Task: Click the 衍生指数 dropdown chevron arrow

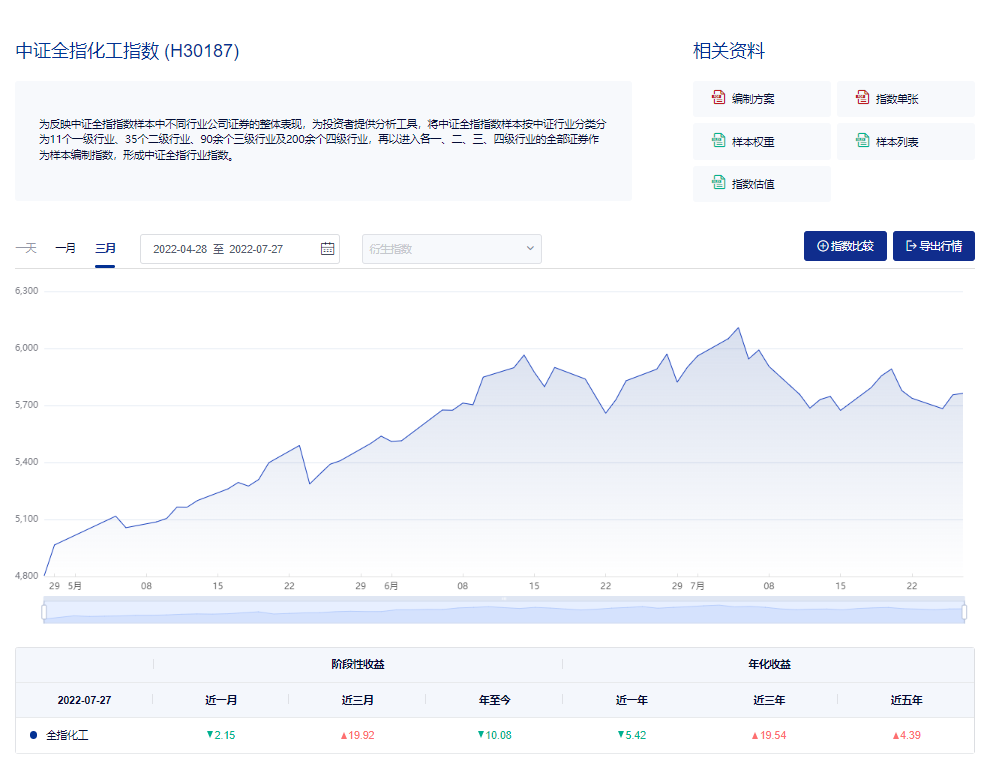Action: point(530,249)
